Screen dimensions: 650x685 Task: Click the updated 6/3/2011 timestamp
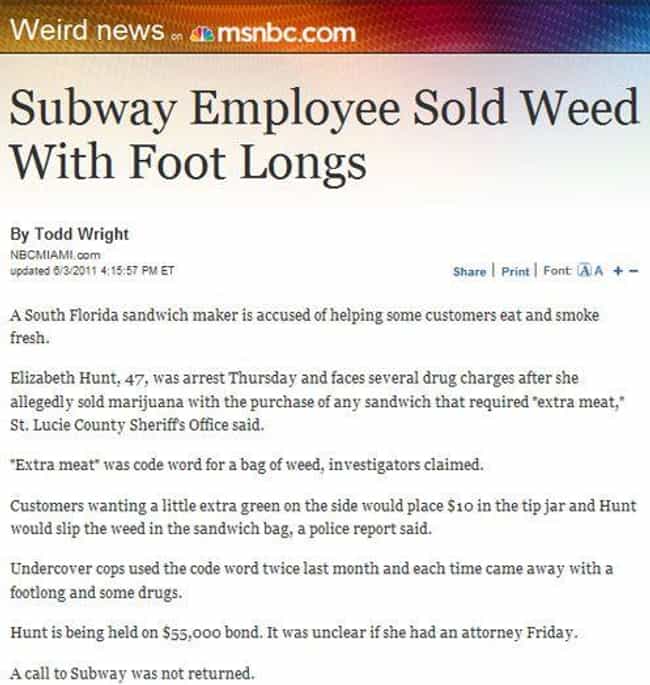tap(92, 271)
